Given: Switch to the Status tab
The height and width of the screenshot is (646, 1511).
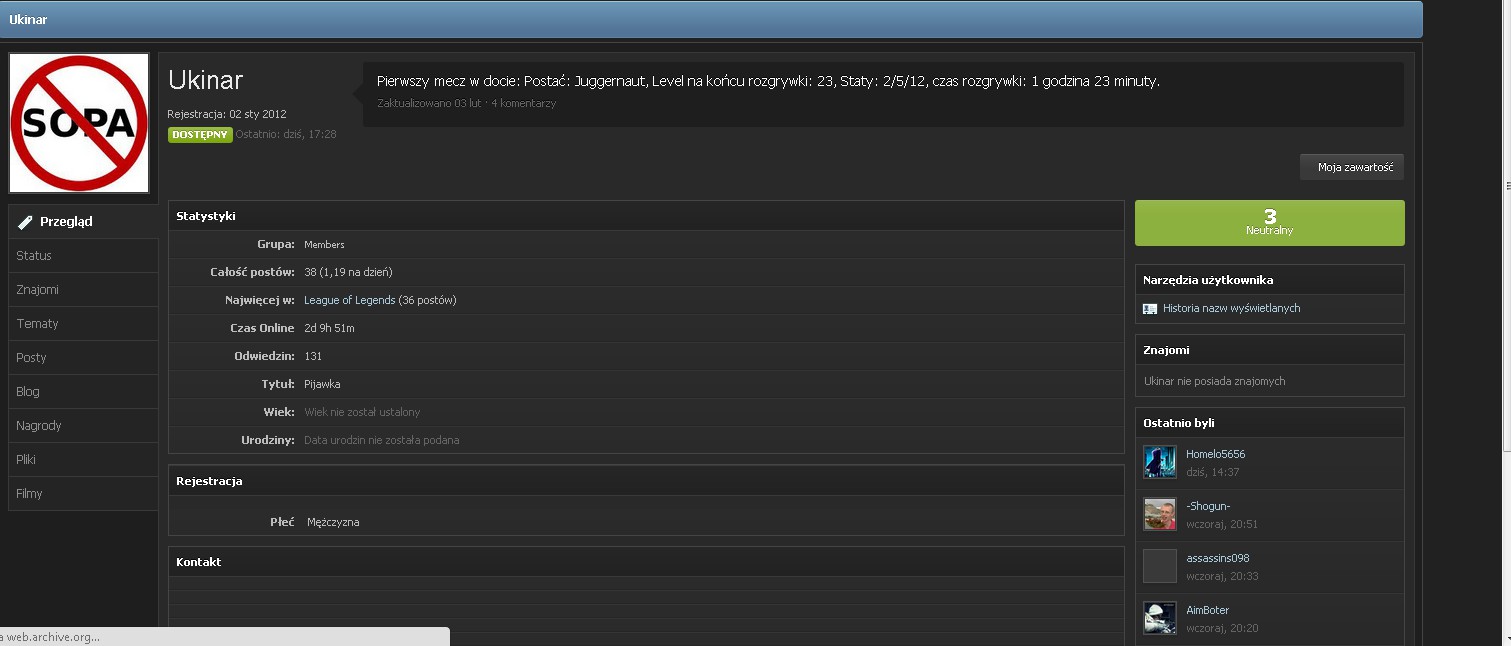Looking at the screenshot, I should coord(83,256).
